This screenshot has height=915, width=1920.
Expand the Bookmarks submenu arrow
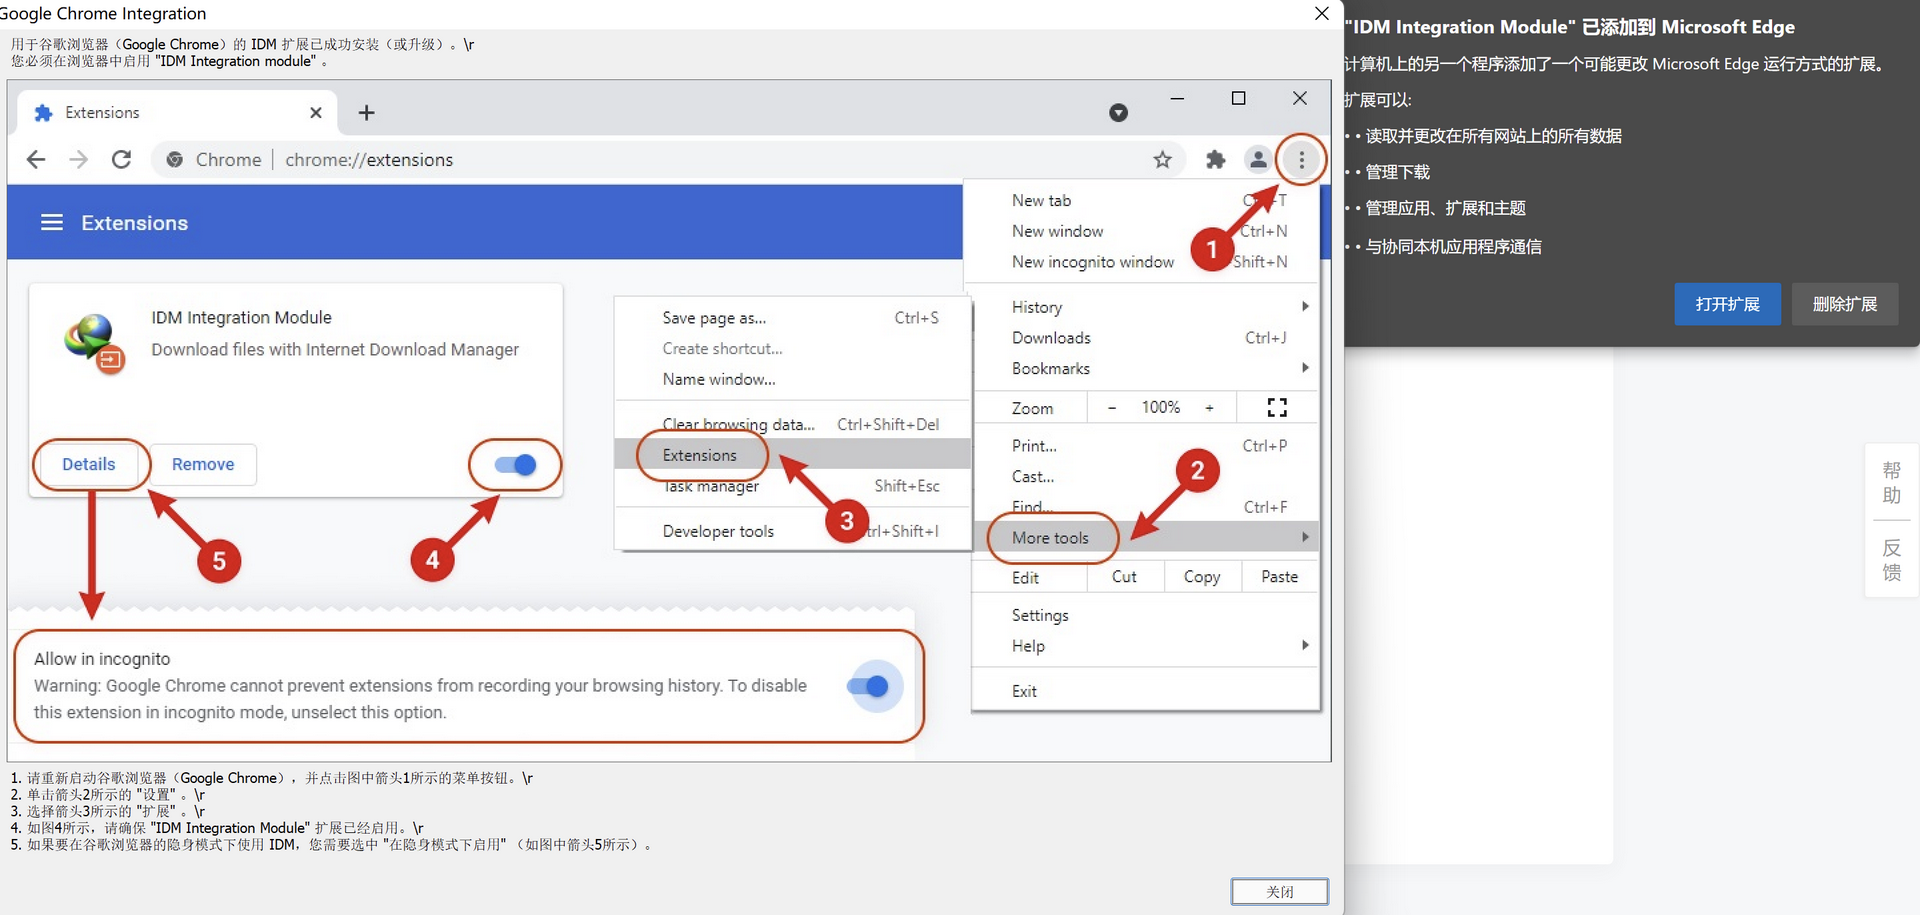pos(1305,368)
